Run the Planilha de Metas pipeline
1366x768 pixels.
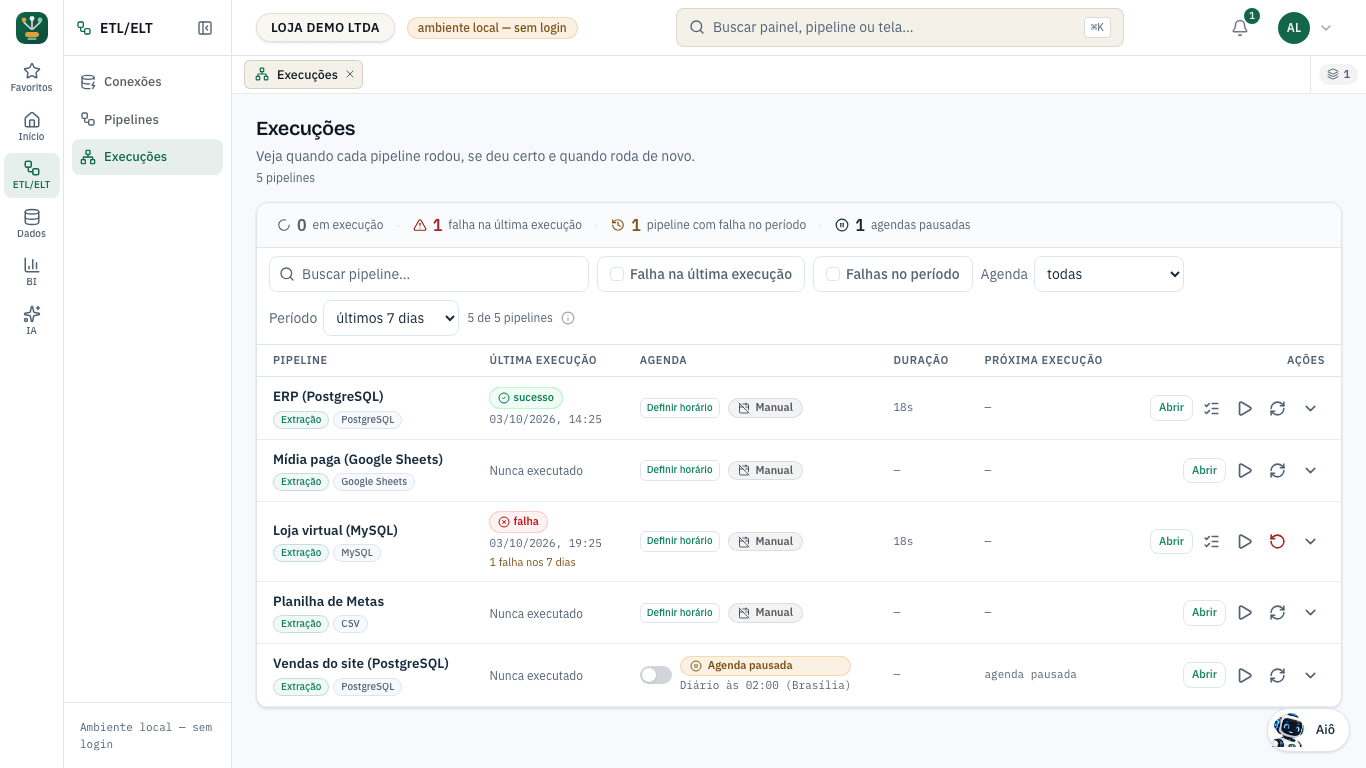click(1245, 612)
